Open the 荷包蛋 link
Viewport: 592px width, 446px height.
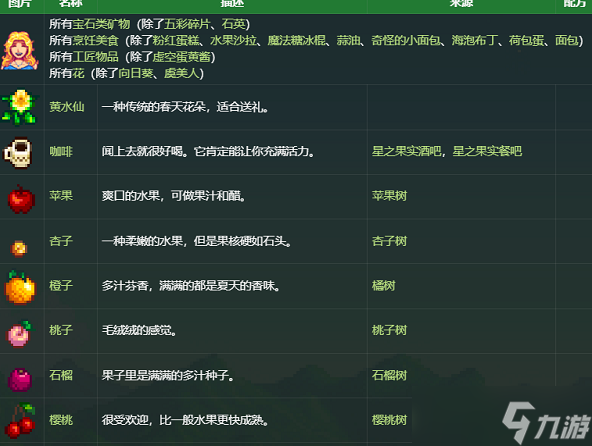(526, 40)
